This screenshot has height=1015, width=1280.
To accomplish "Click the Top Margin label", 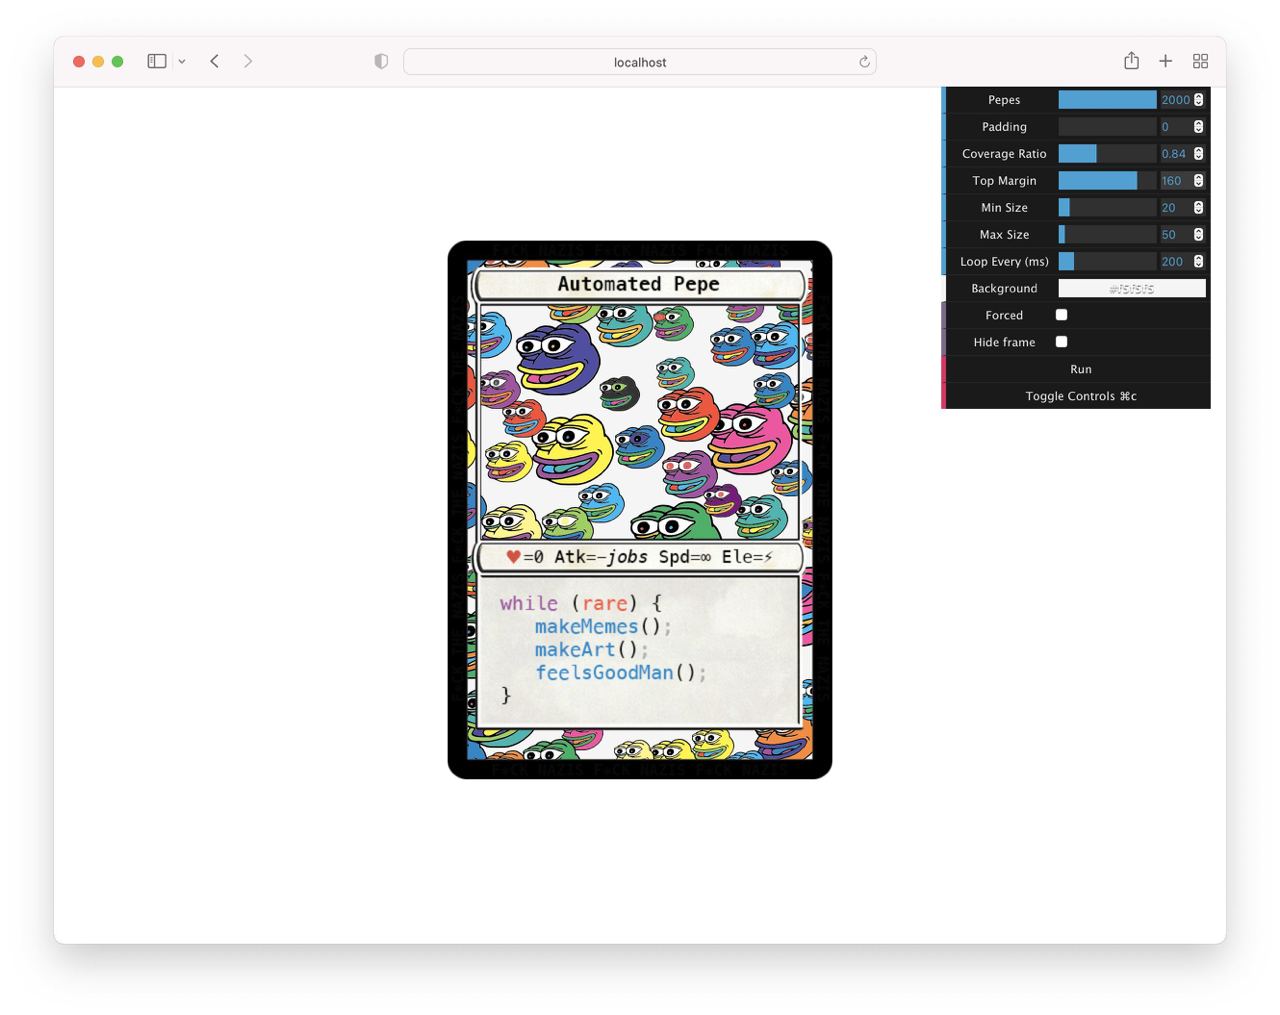I will pyautogui.click(x=1004, y=181).
